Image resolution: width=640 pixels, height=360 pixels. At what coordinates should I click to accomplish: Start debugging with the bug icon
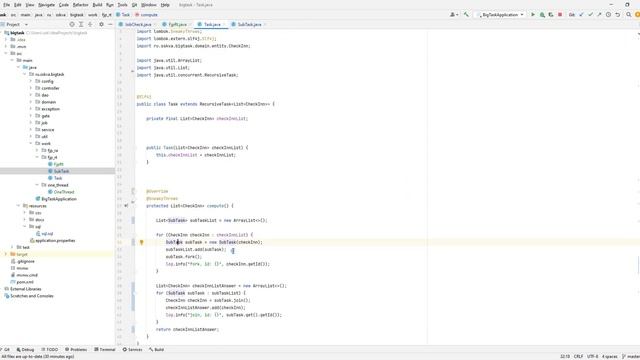[542, 15]
